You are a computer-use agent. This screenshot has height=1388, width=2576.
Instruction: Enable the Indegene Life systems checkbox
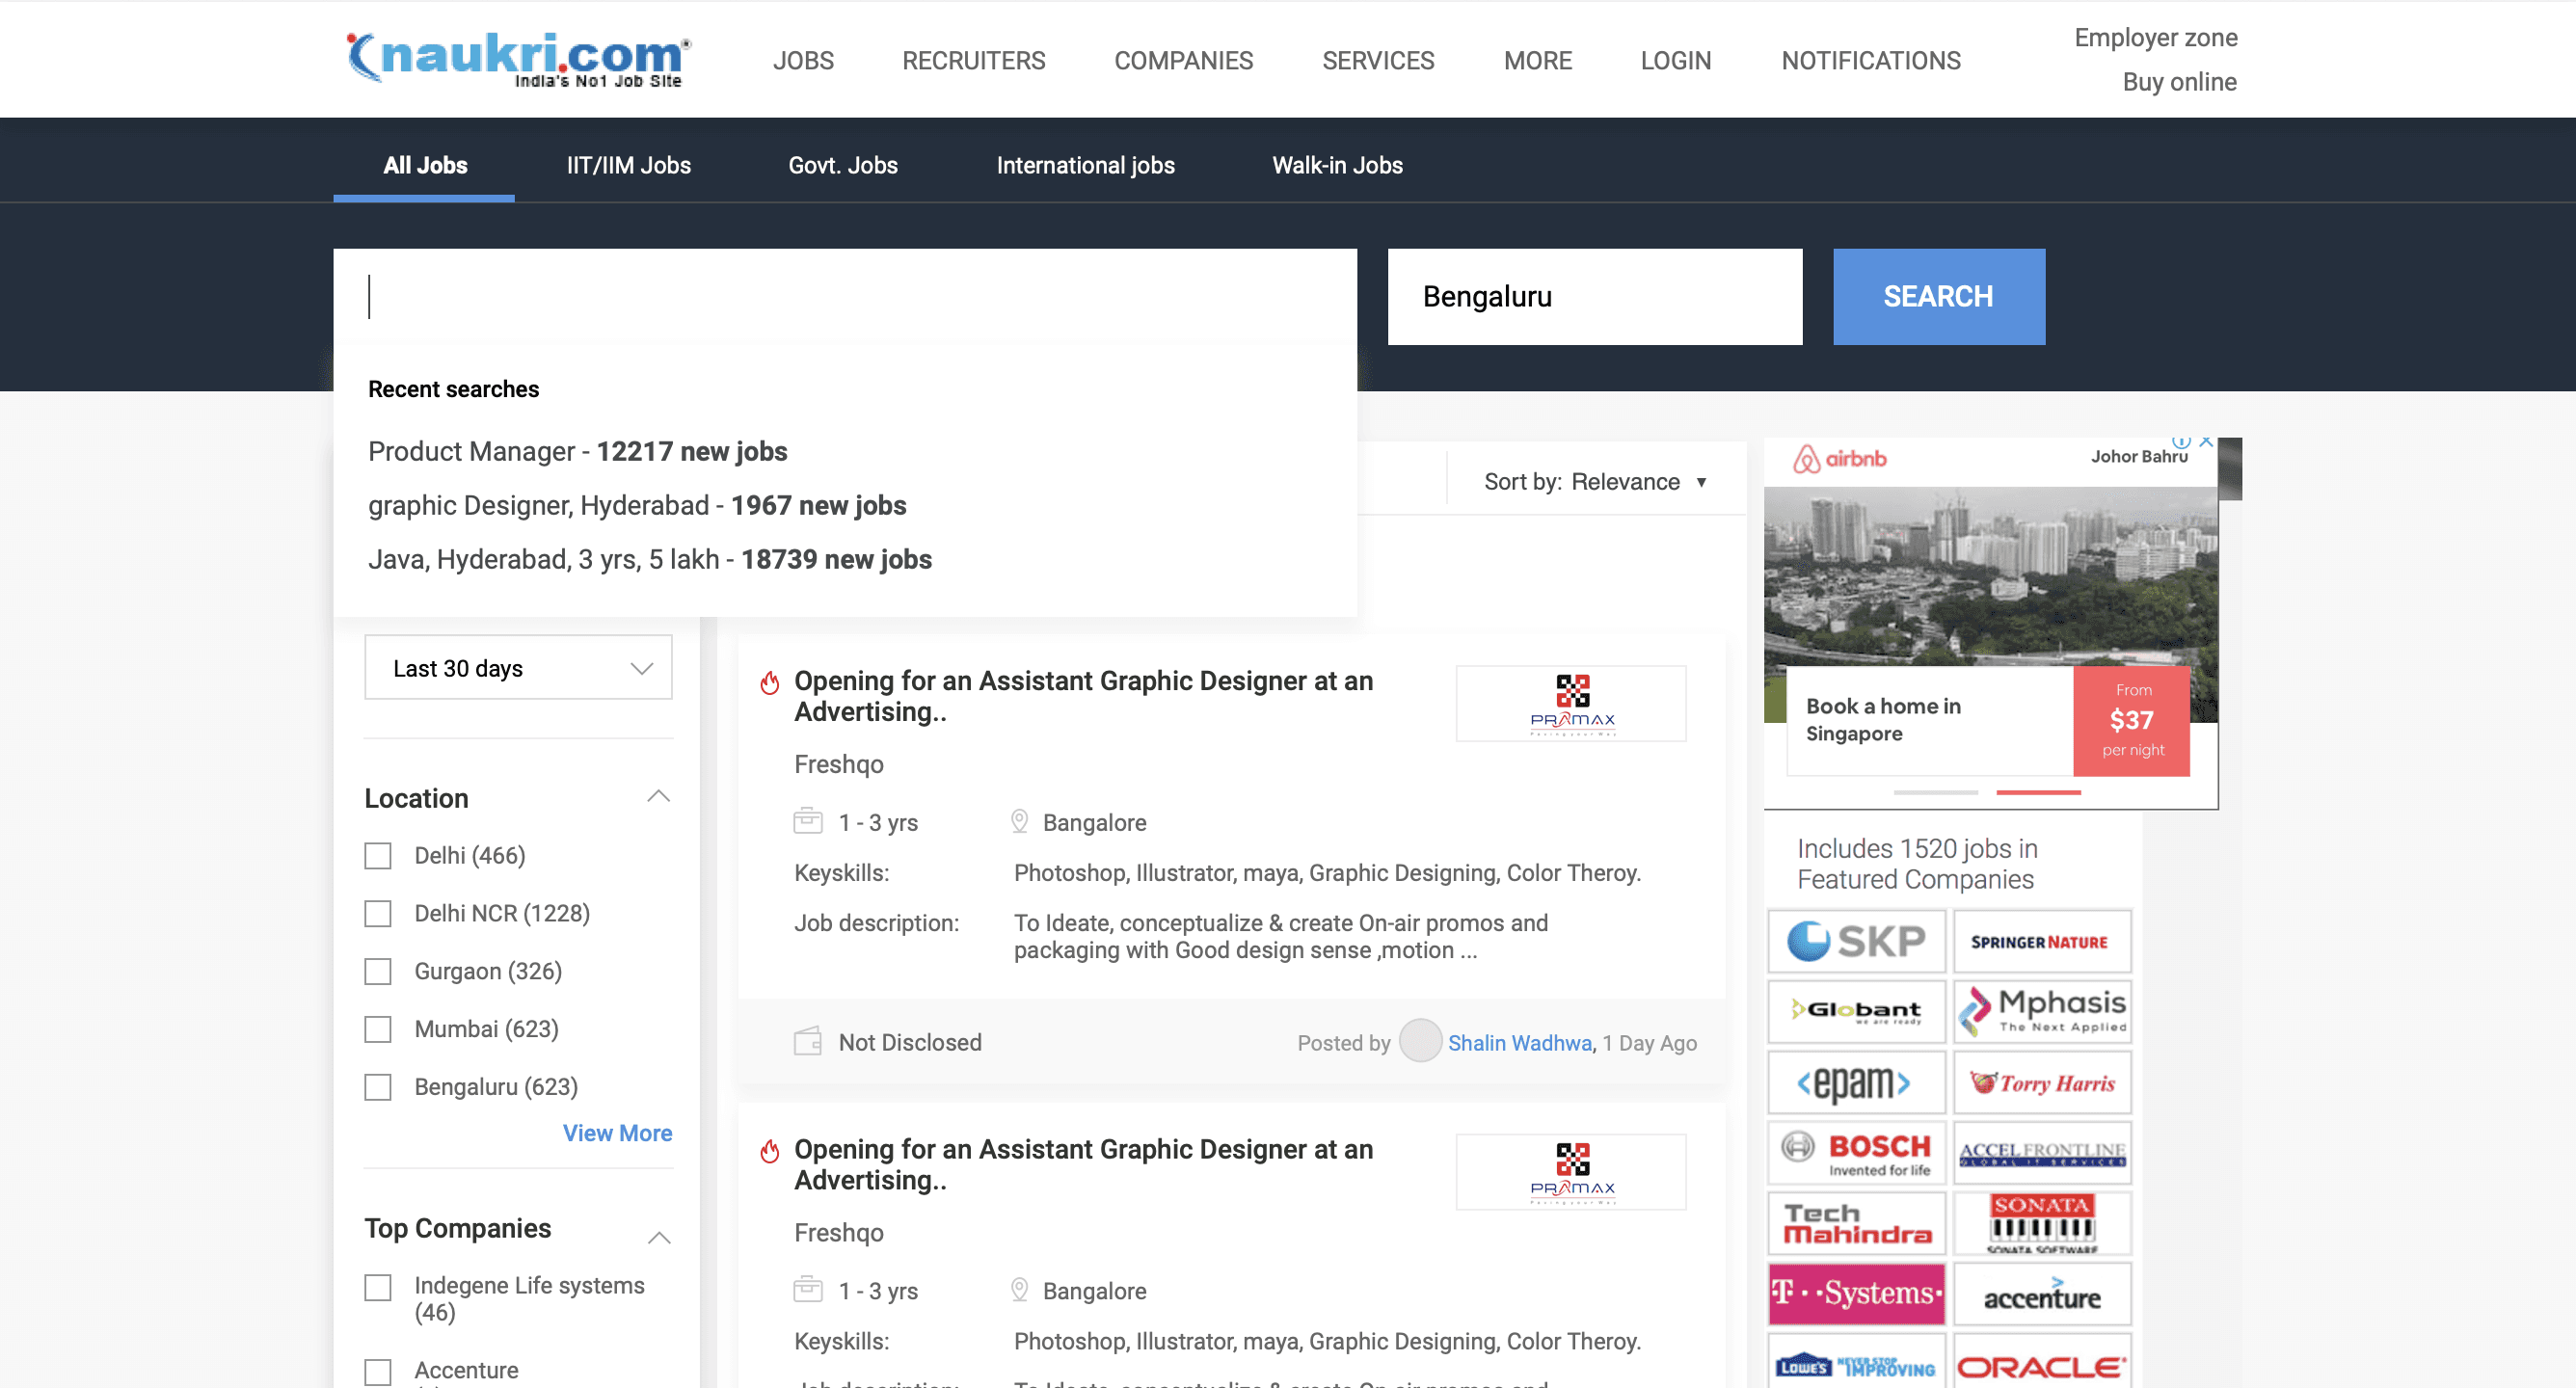click(x=378, y=1287)
